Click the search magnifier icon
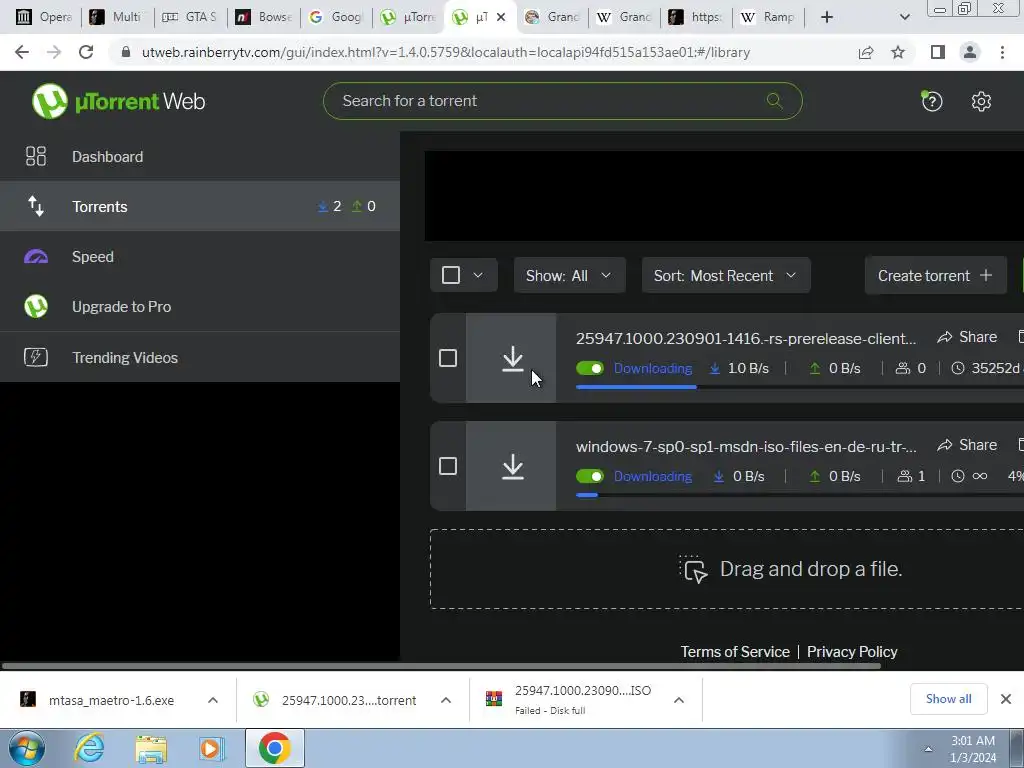 click(775, 101)
